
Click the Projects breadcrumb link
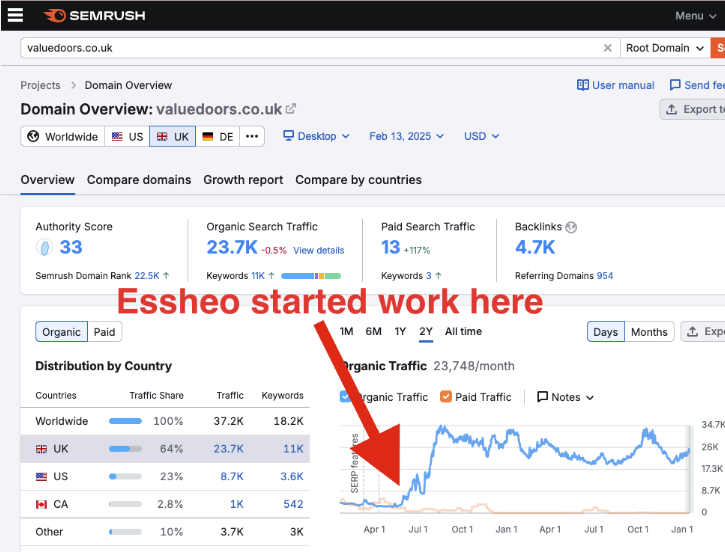(40, 85)
